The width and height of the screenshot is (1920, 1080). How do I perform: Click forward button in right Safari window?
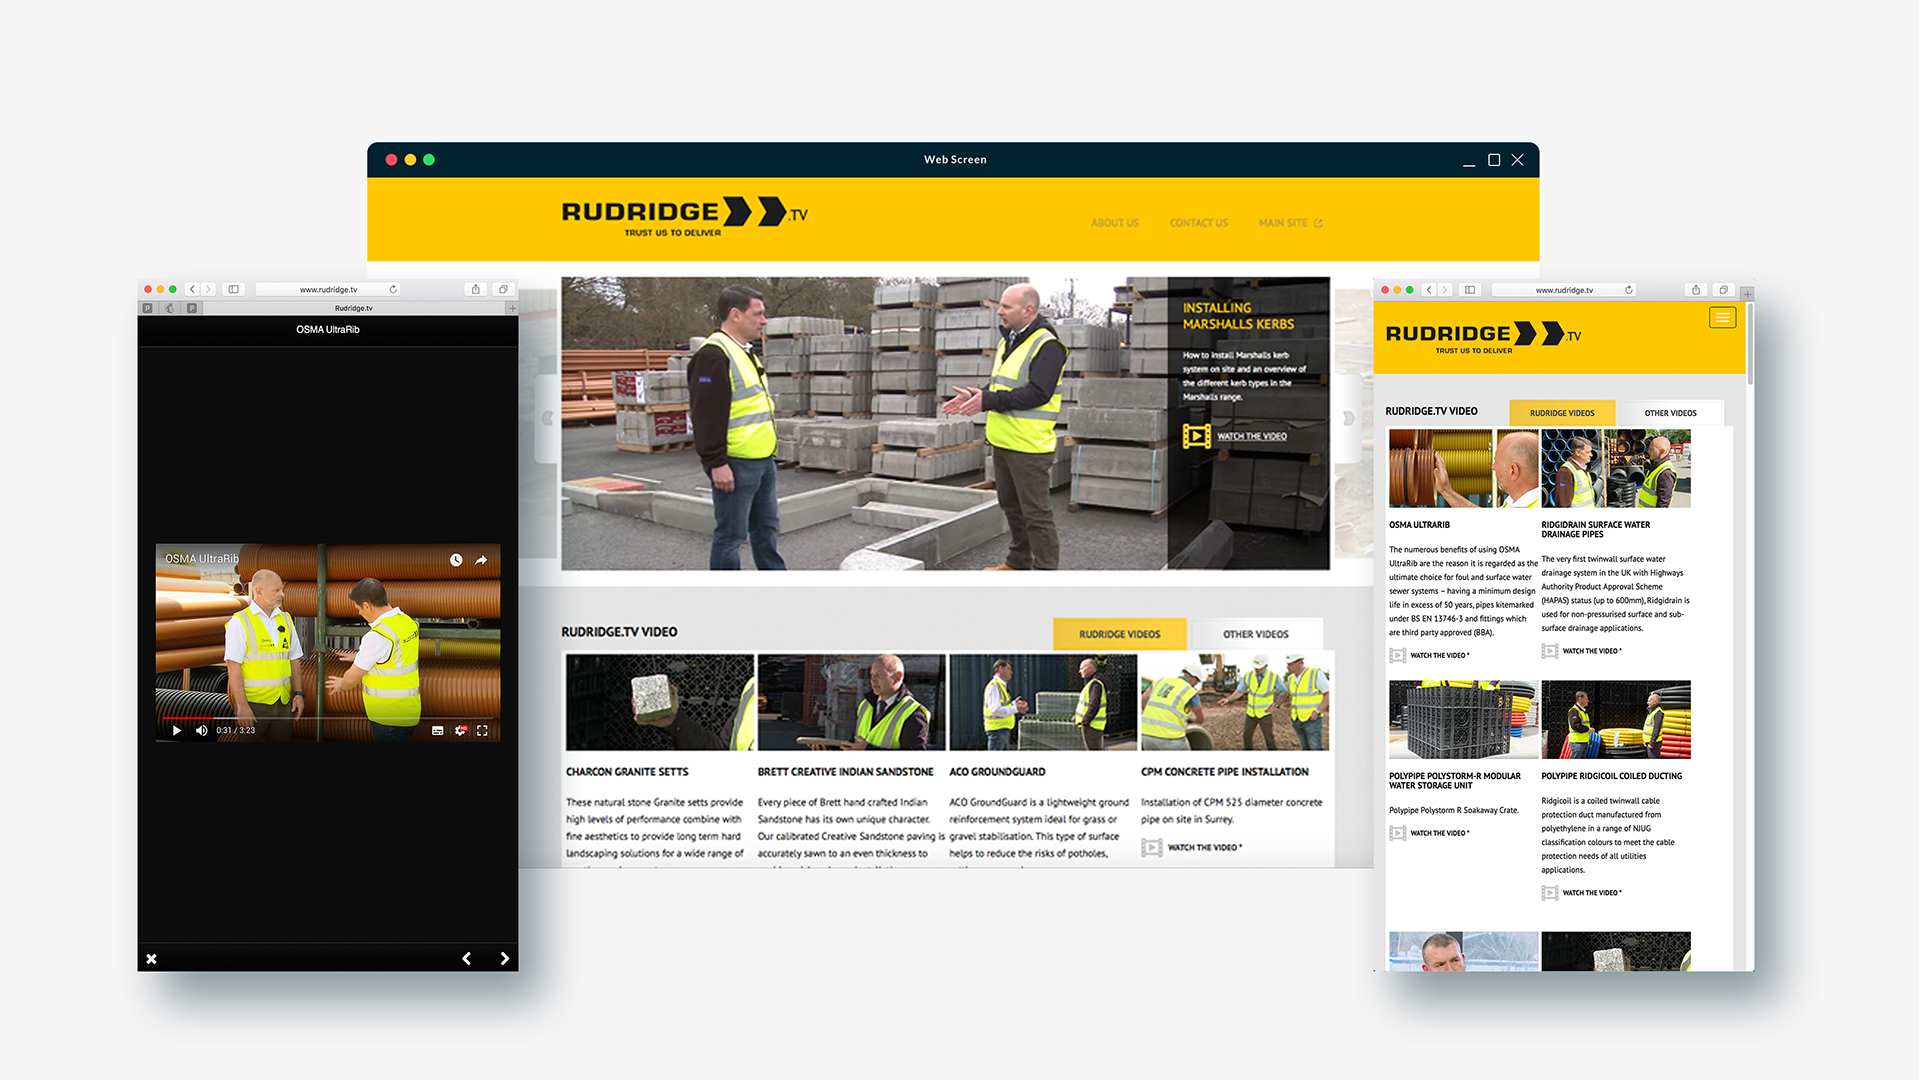coord(1444,290)
